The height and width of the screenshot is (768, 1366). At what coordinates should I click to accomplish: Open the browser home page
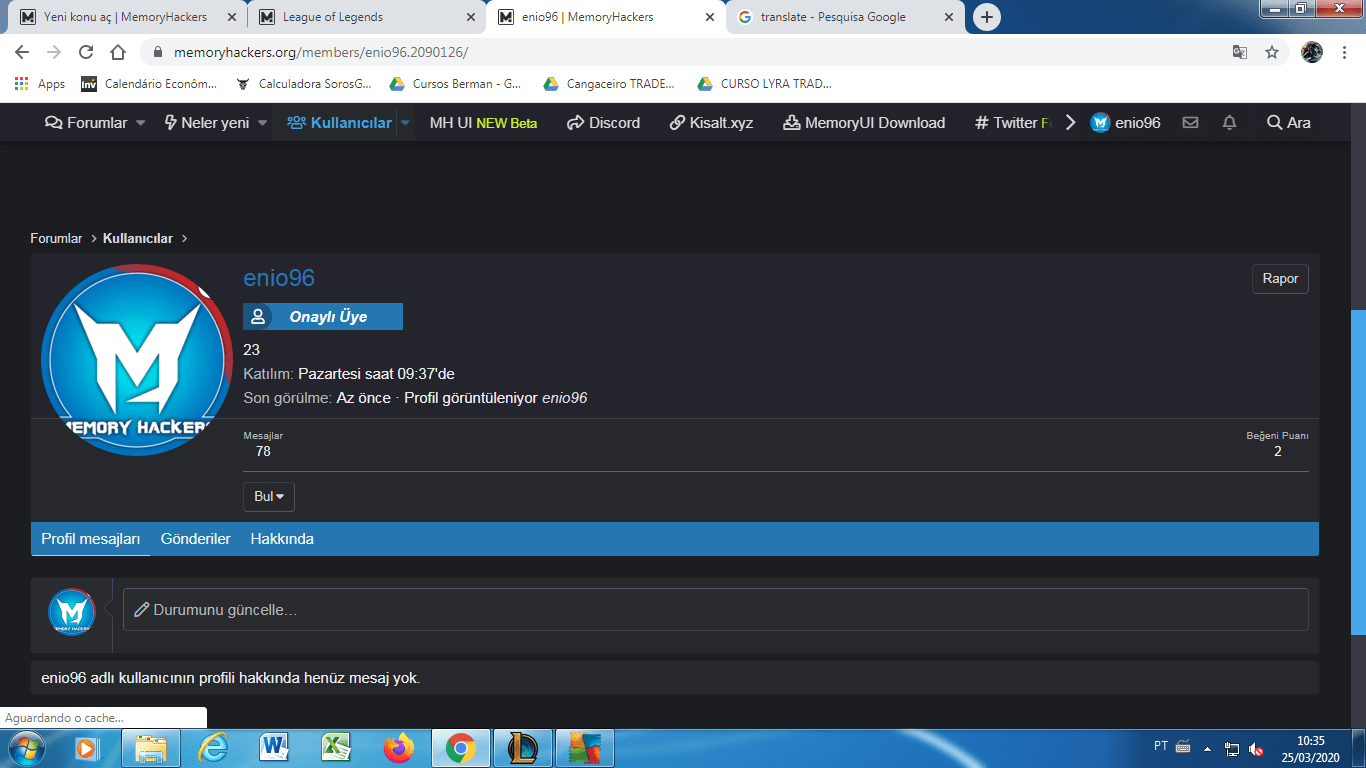tap(118, 52)
